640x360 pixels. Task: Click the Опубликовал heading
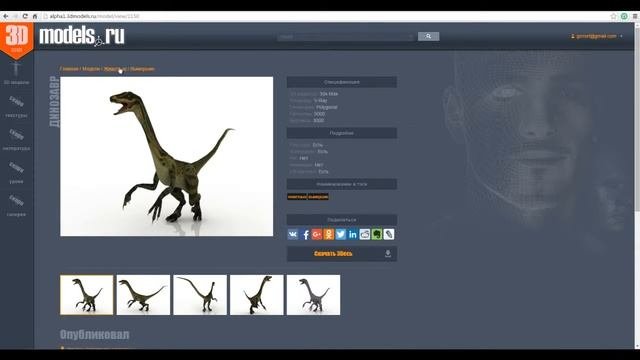94,335
